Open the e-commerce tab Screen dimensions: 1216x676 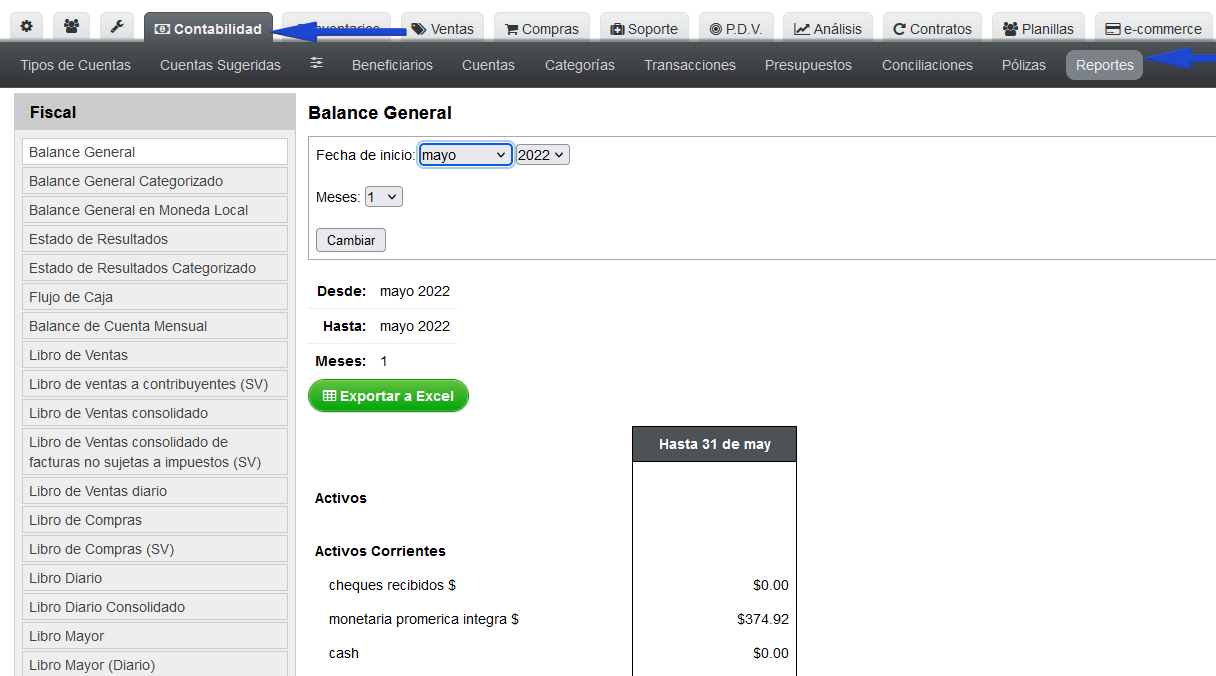pyautogui.click(x=1153, y=29)
